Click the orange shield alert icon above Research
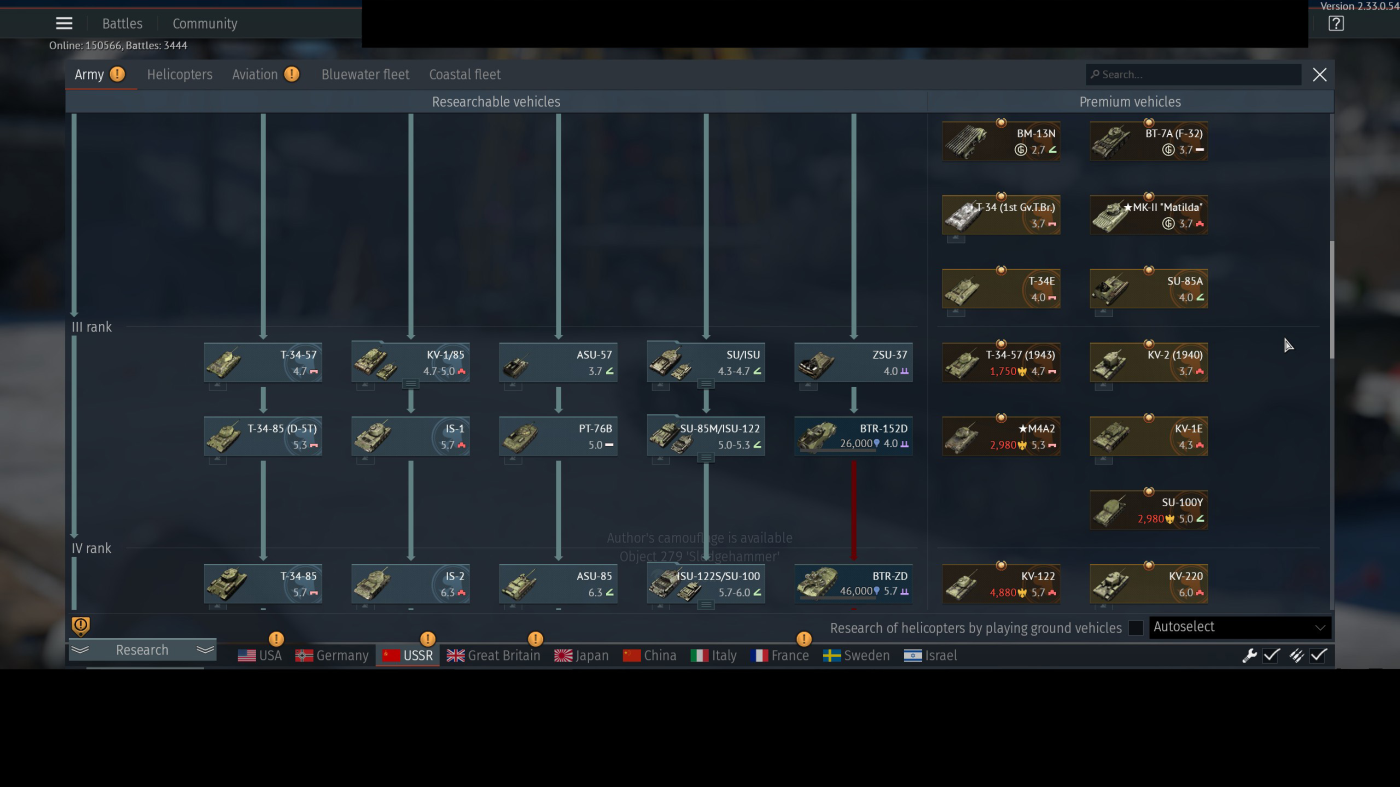The image size is (1400, 787). (x=81, y=626)
